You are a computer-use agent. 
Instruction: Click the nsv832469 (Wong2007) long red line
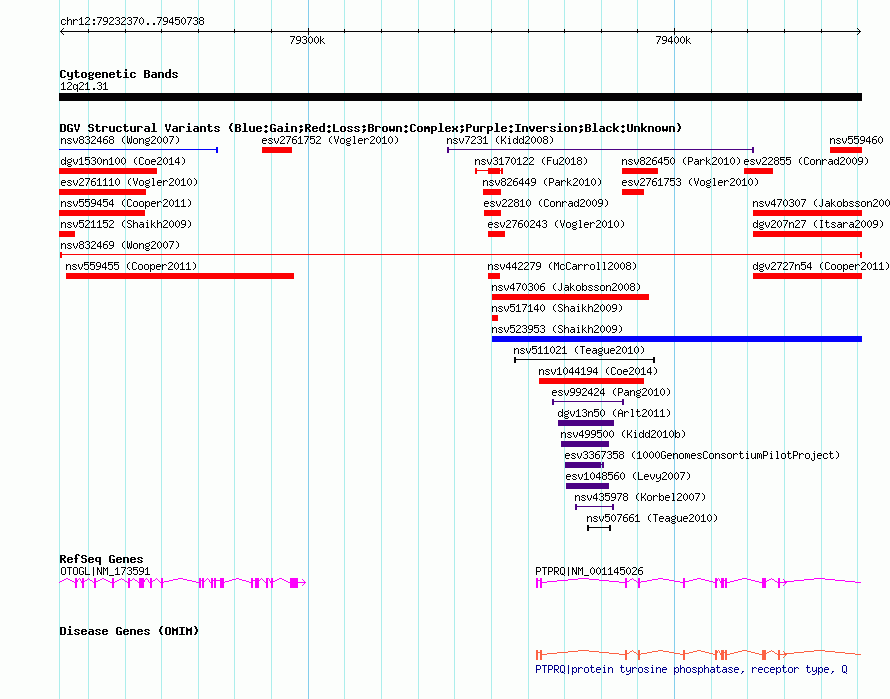pos(460,255)
